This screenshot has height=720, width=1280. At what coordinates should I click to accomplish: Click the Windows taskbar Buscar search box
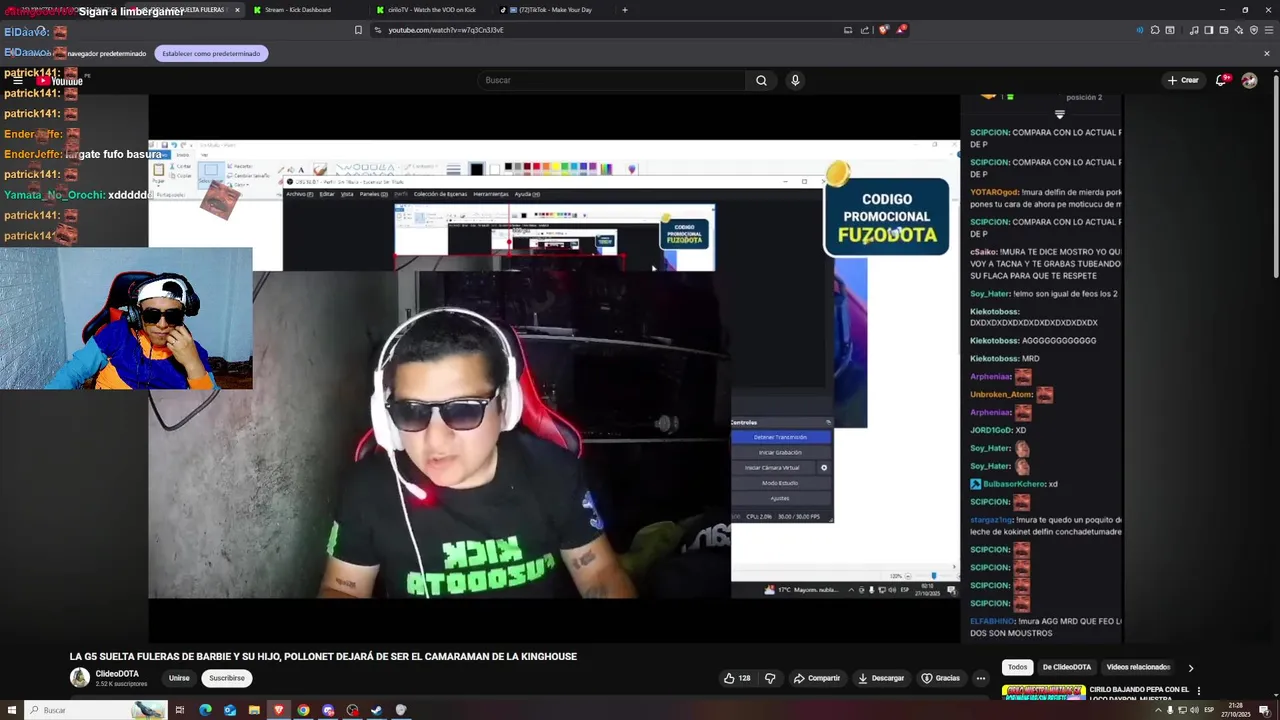[94, 710]
